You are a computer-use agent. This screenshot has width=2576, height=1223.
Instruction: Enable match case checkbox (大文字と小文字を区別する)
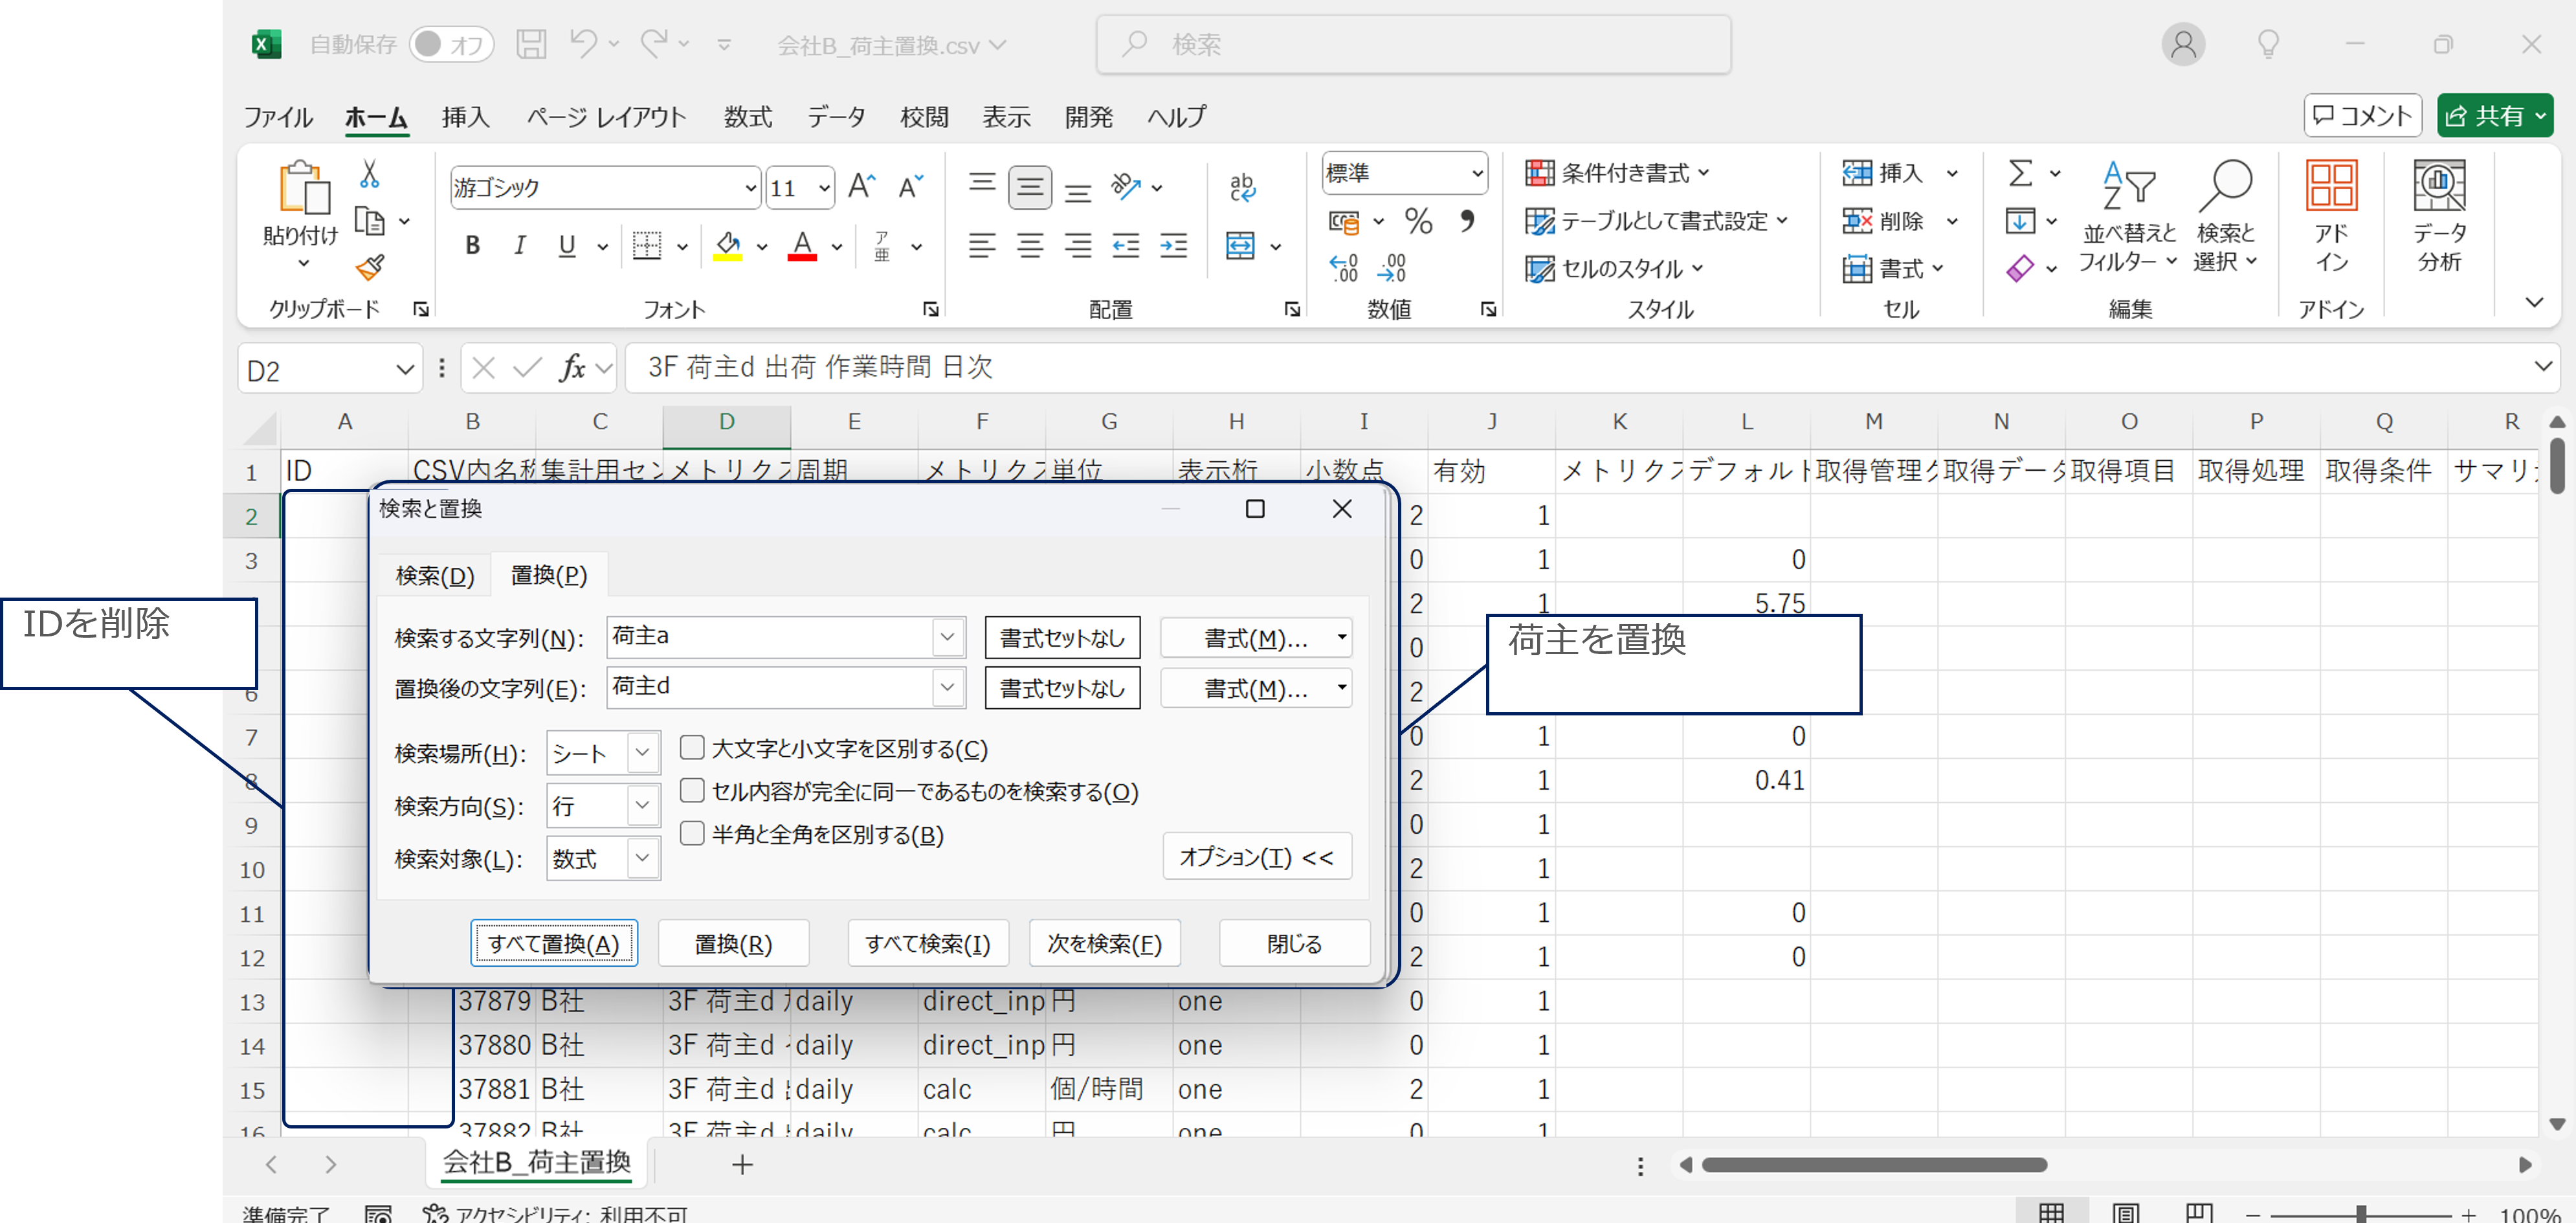(692, 748)
